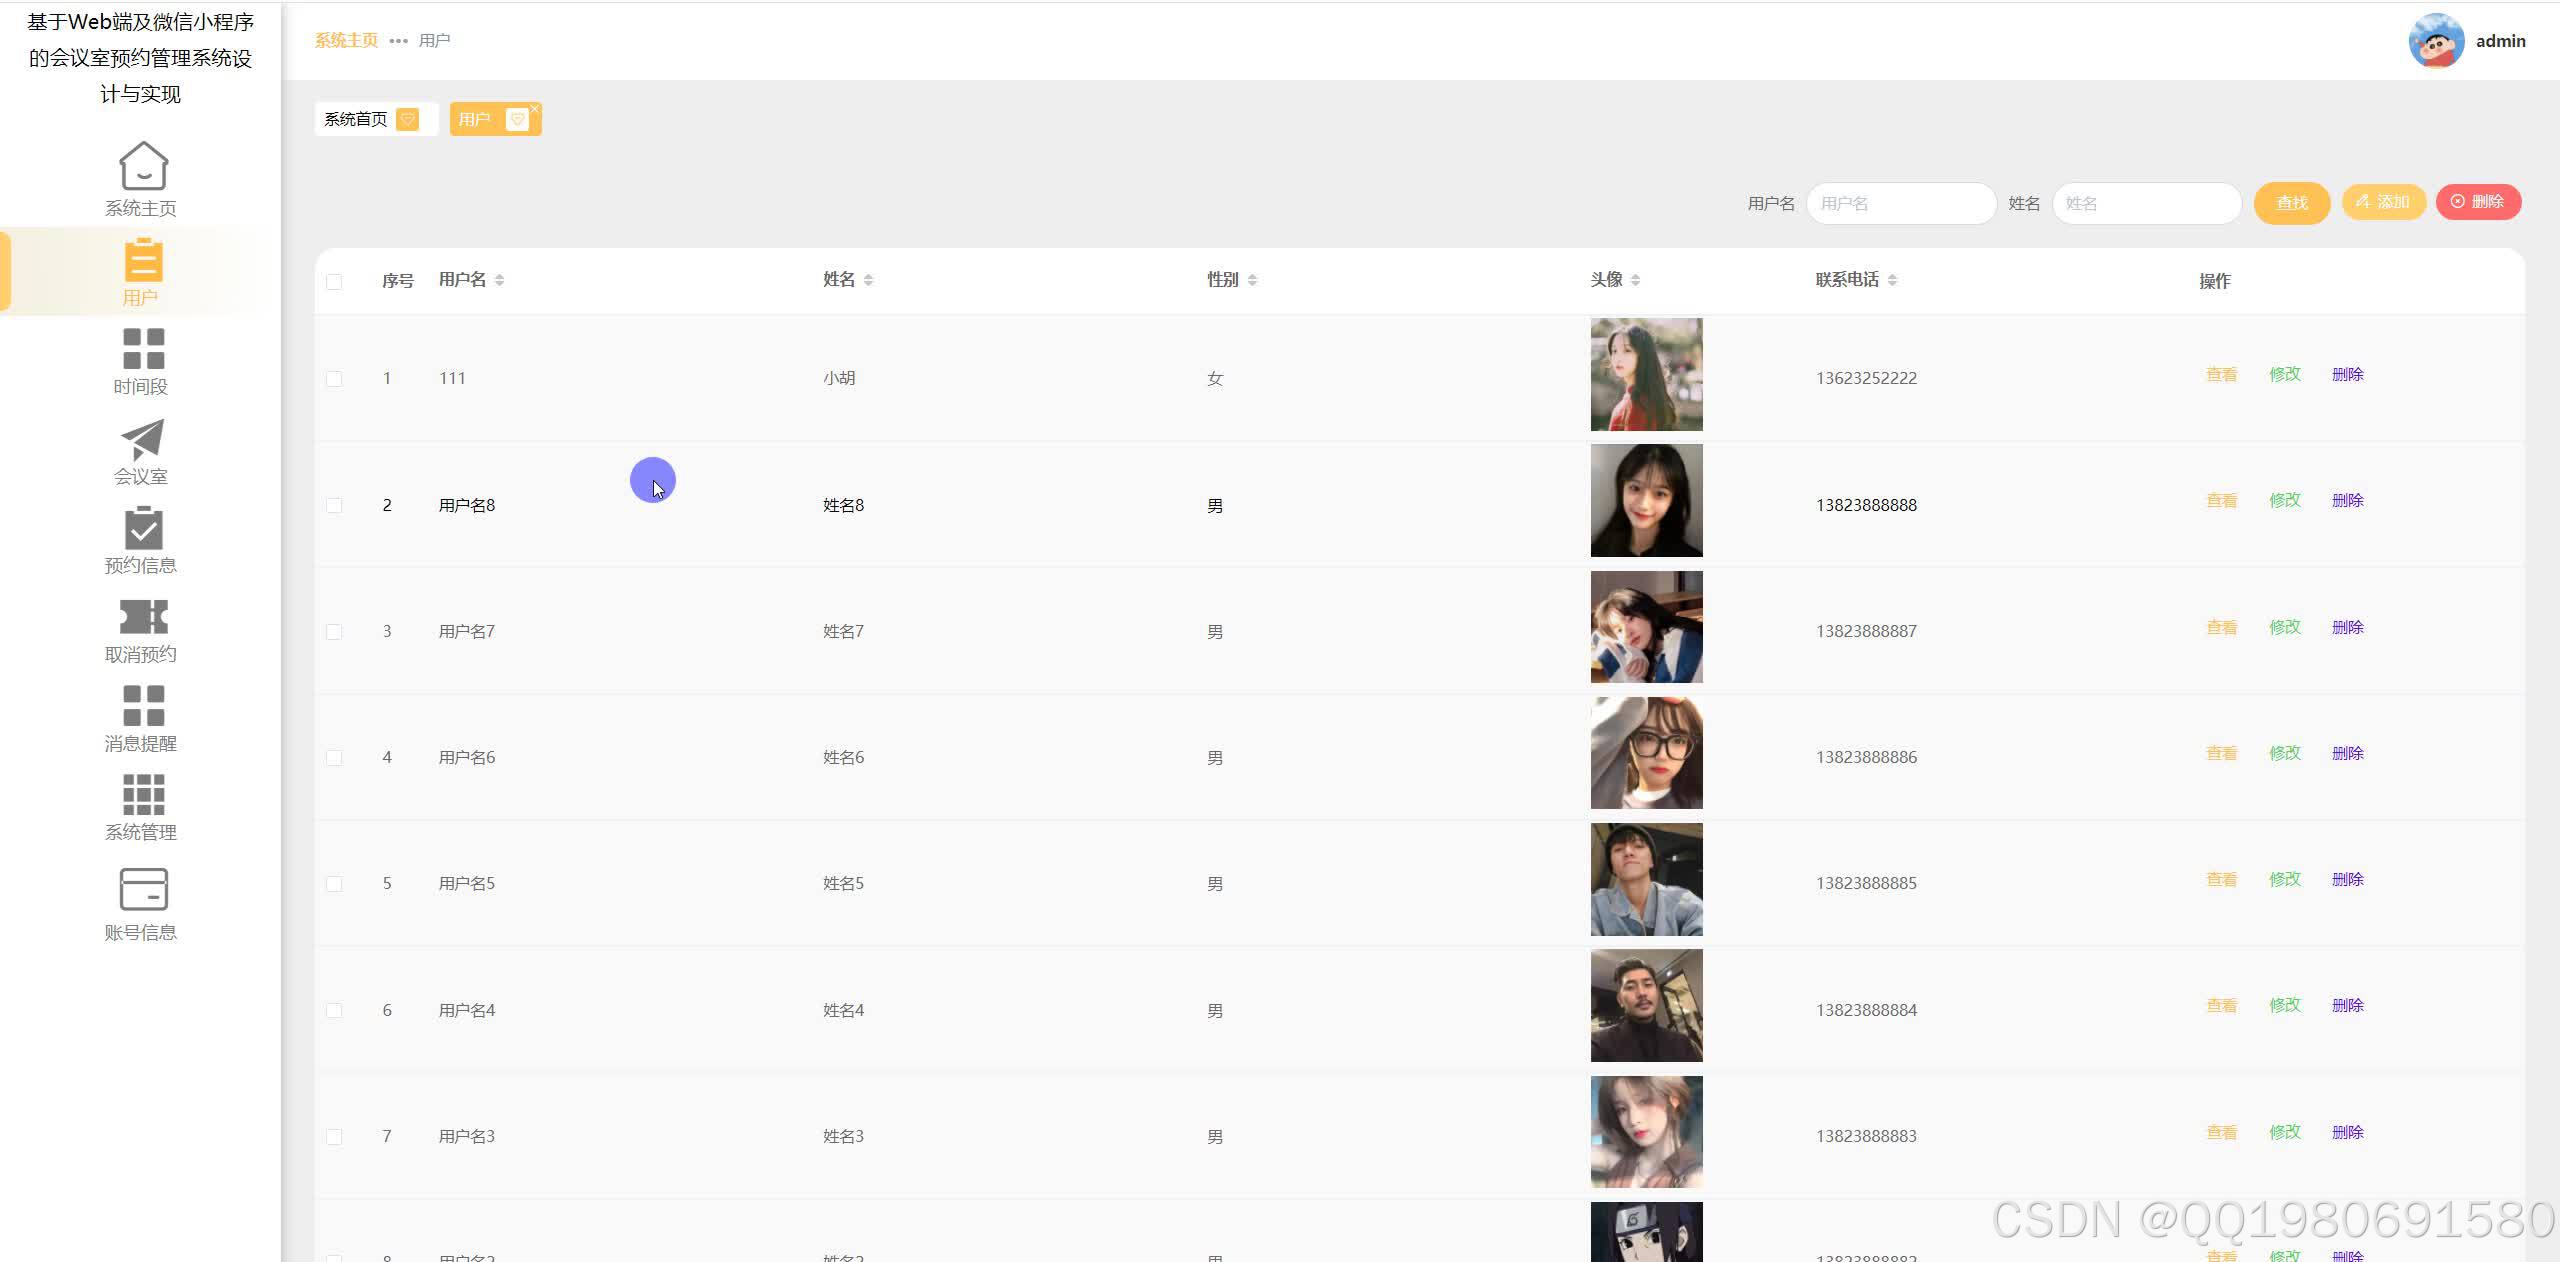Click the 消息提醒 sidebar icon

pos(143,706)
